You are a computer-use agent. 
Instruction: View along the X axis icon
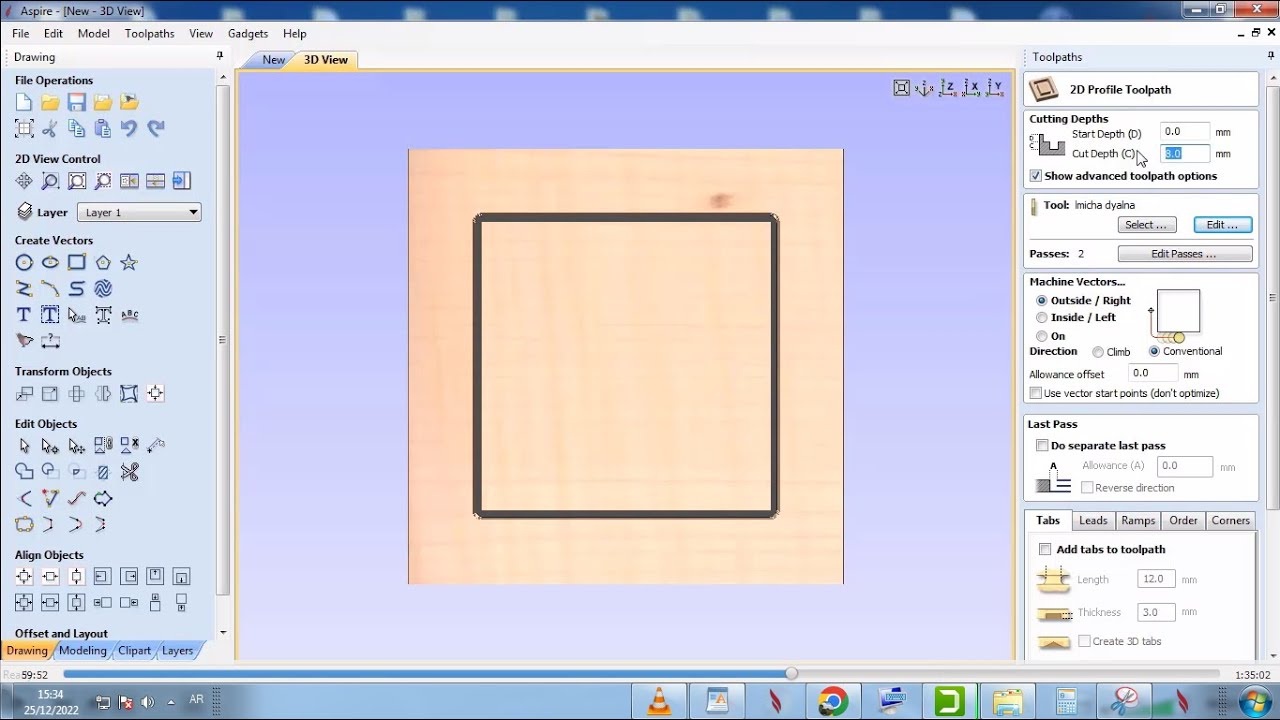[971, 88]
